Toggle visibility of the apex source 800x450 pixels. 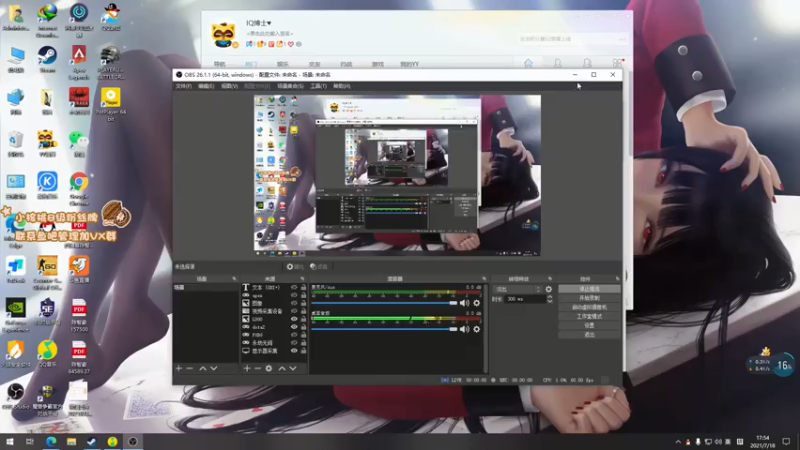(x=294, y=295)
